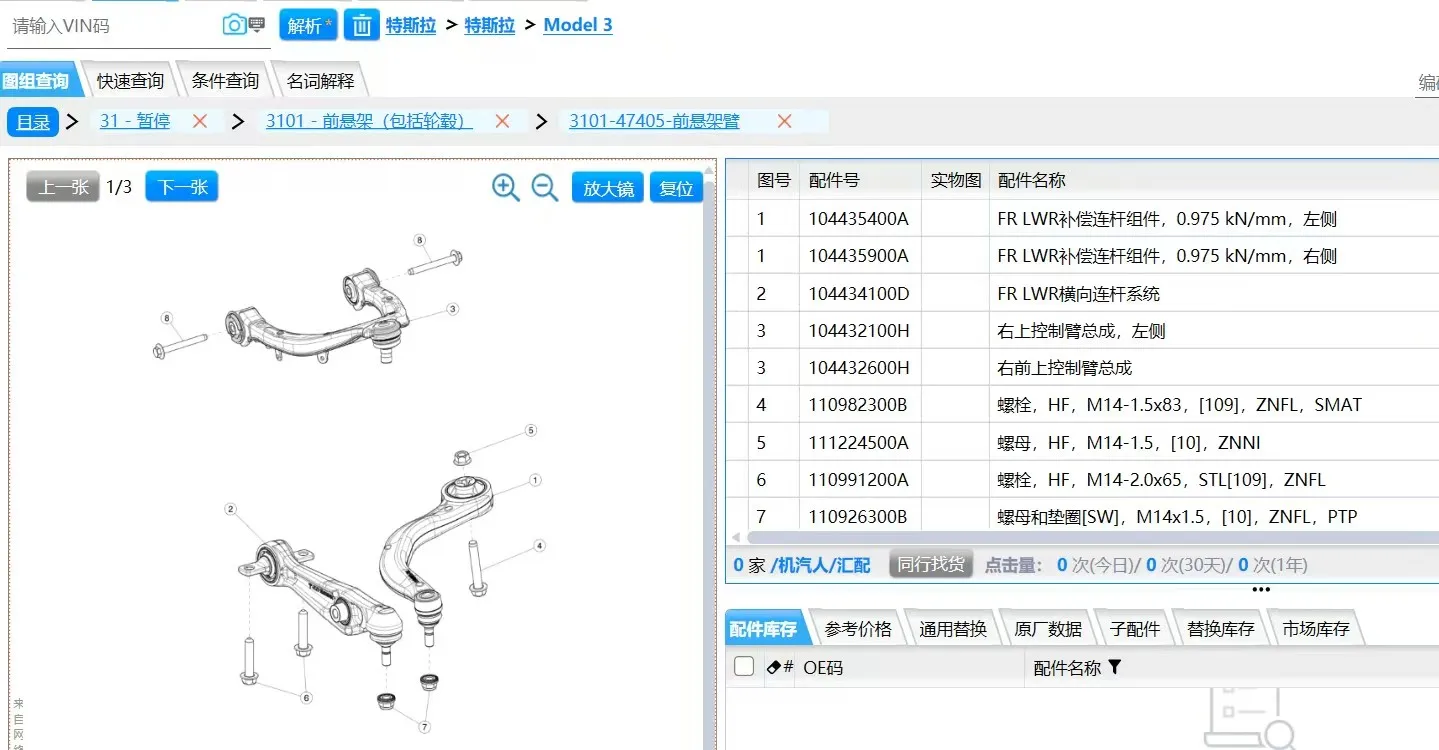Zoom in on the parts diagram
1439x750 pixels.
[506, 187]
